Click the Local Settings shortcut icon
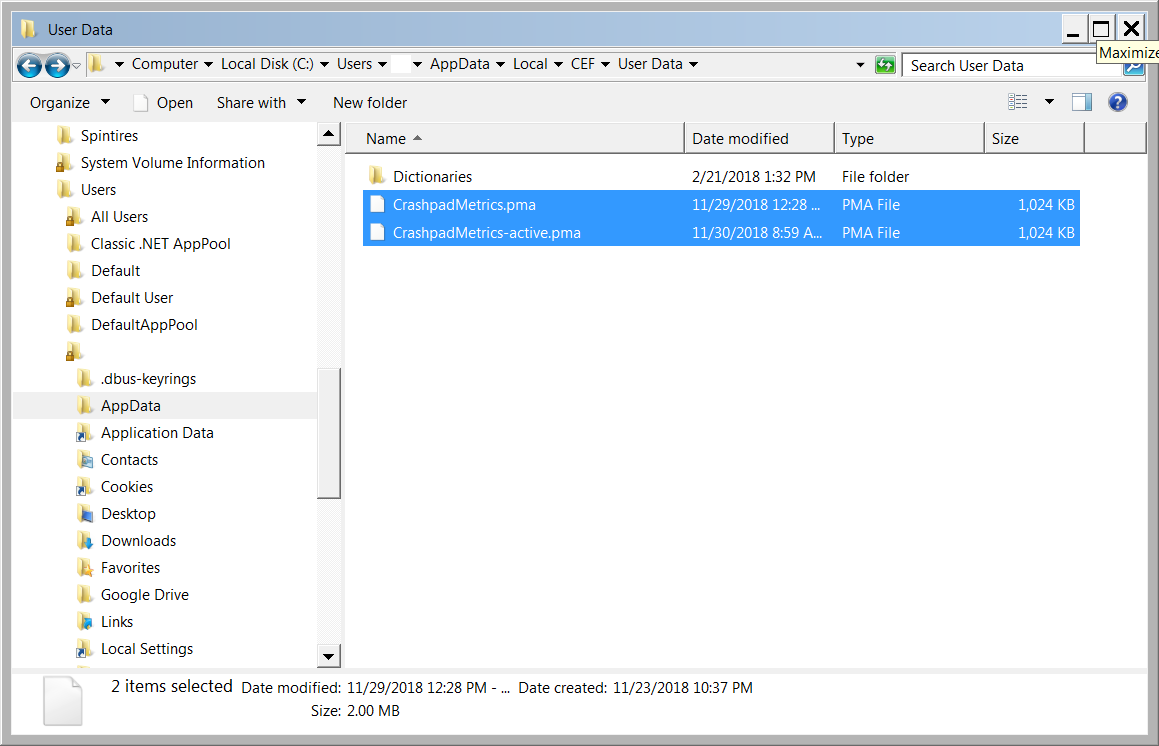 84,648
